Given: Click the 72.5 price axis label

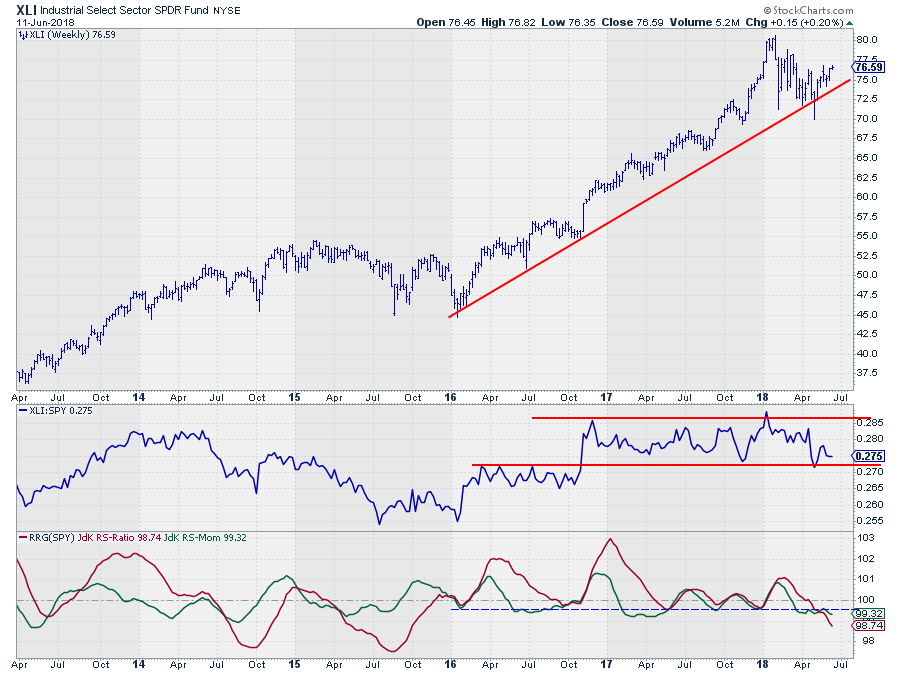Looking at the screenshot, I should pos(866,99).
